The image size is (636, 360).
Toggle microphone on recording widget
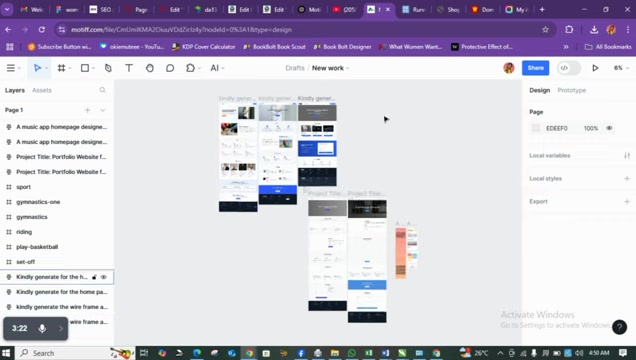point(42,328)
